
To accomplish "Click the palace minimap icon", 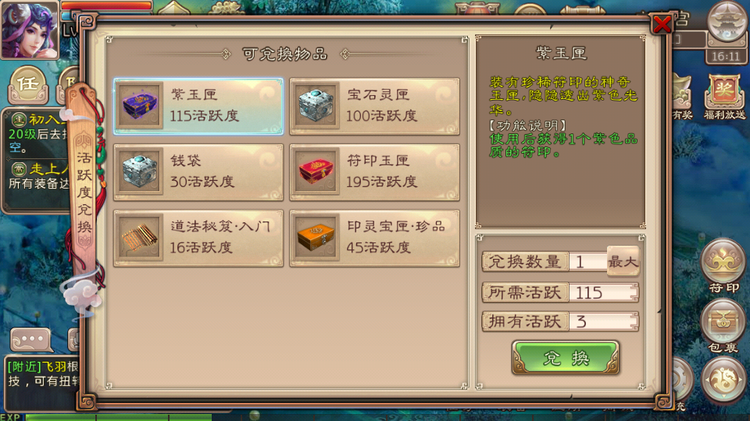I will 727,21.
